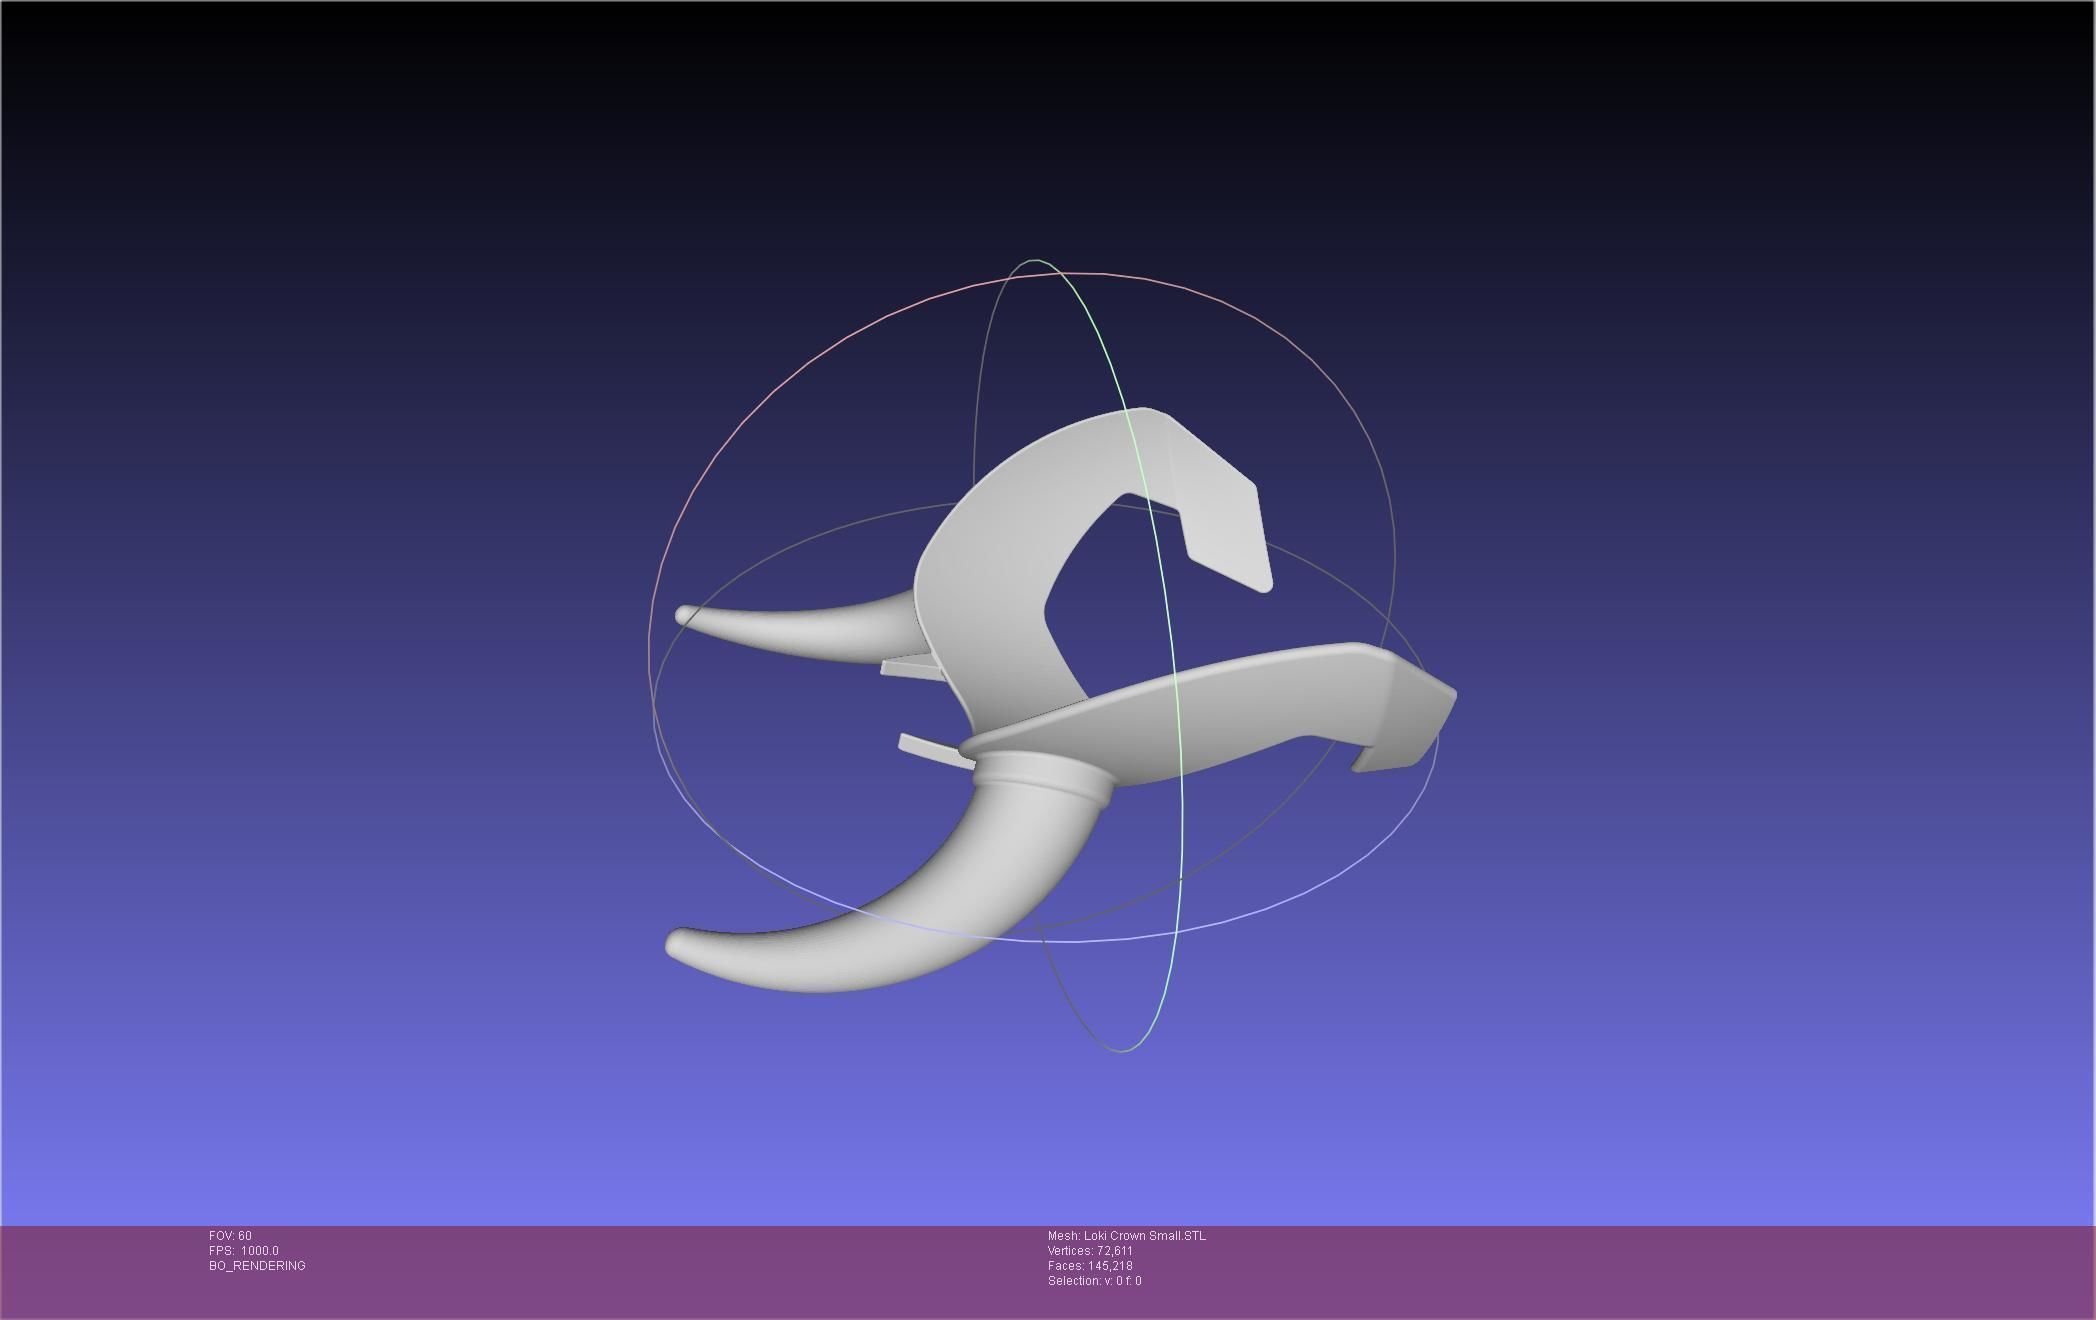Click the 'FOV: 60' status text
This screenshot has height=1320, width=2096.
[x=230, y=1236]
